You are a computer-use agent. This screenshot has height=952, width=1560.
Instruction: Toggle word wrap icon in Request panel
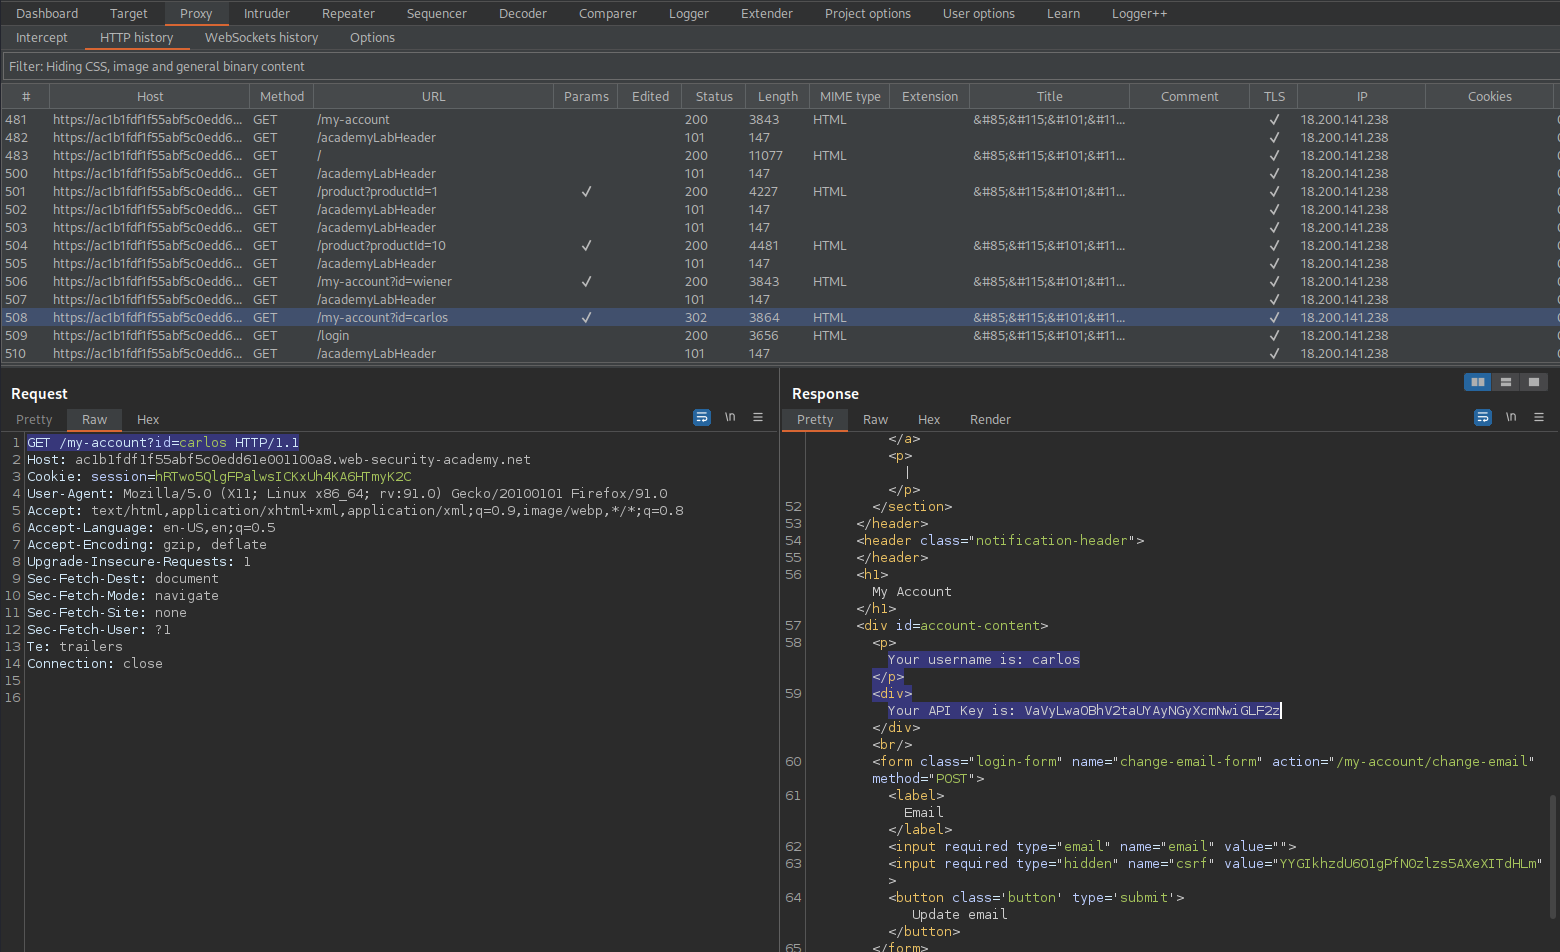click(x=702, y=417)
